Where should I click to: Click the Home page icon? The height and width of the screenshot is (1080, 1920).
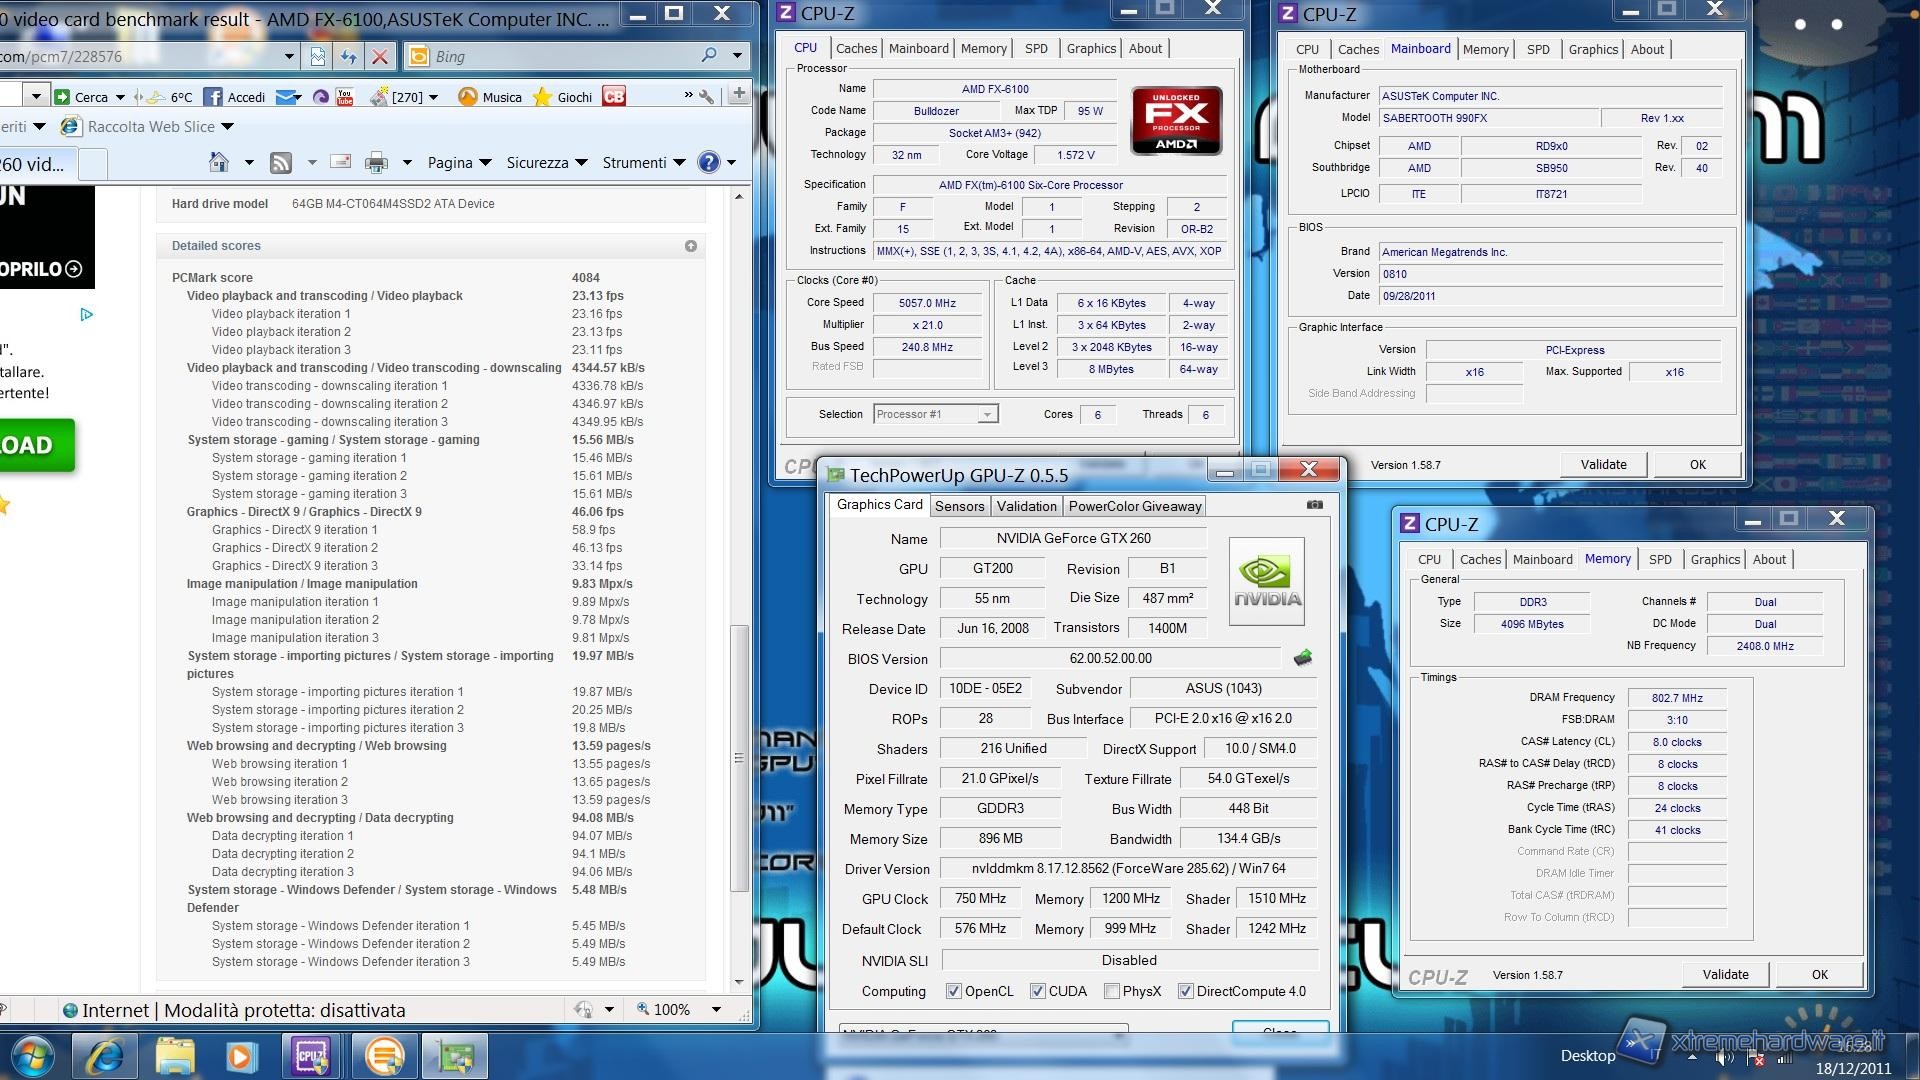[x=219, y=162]
